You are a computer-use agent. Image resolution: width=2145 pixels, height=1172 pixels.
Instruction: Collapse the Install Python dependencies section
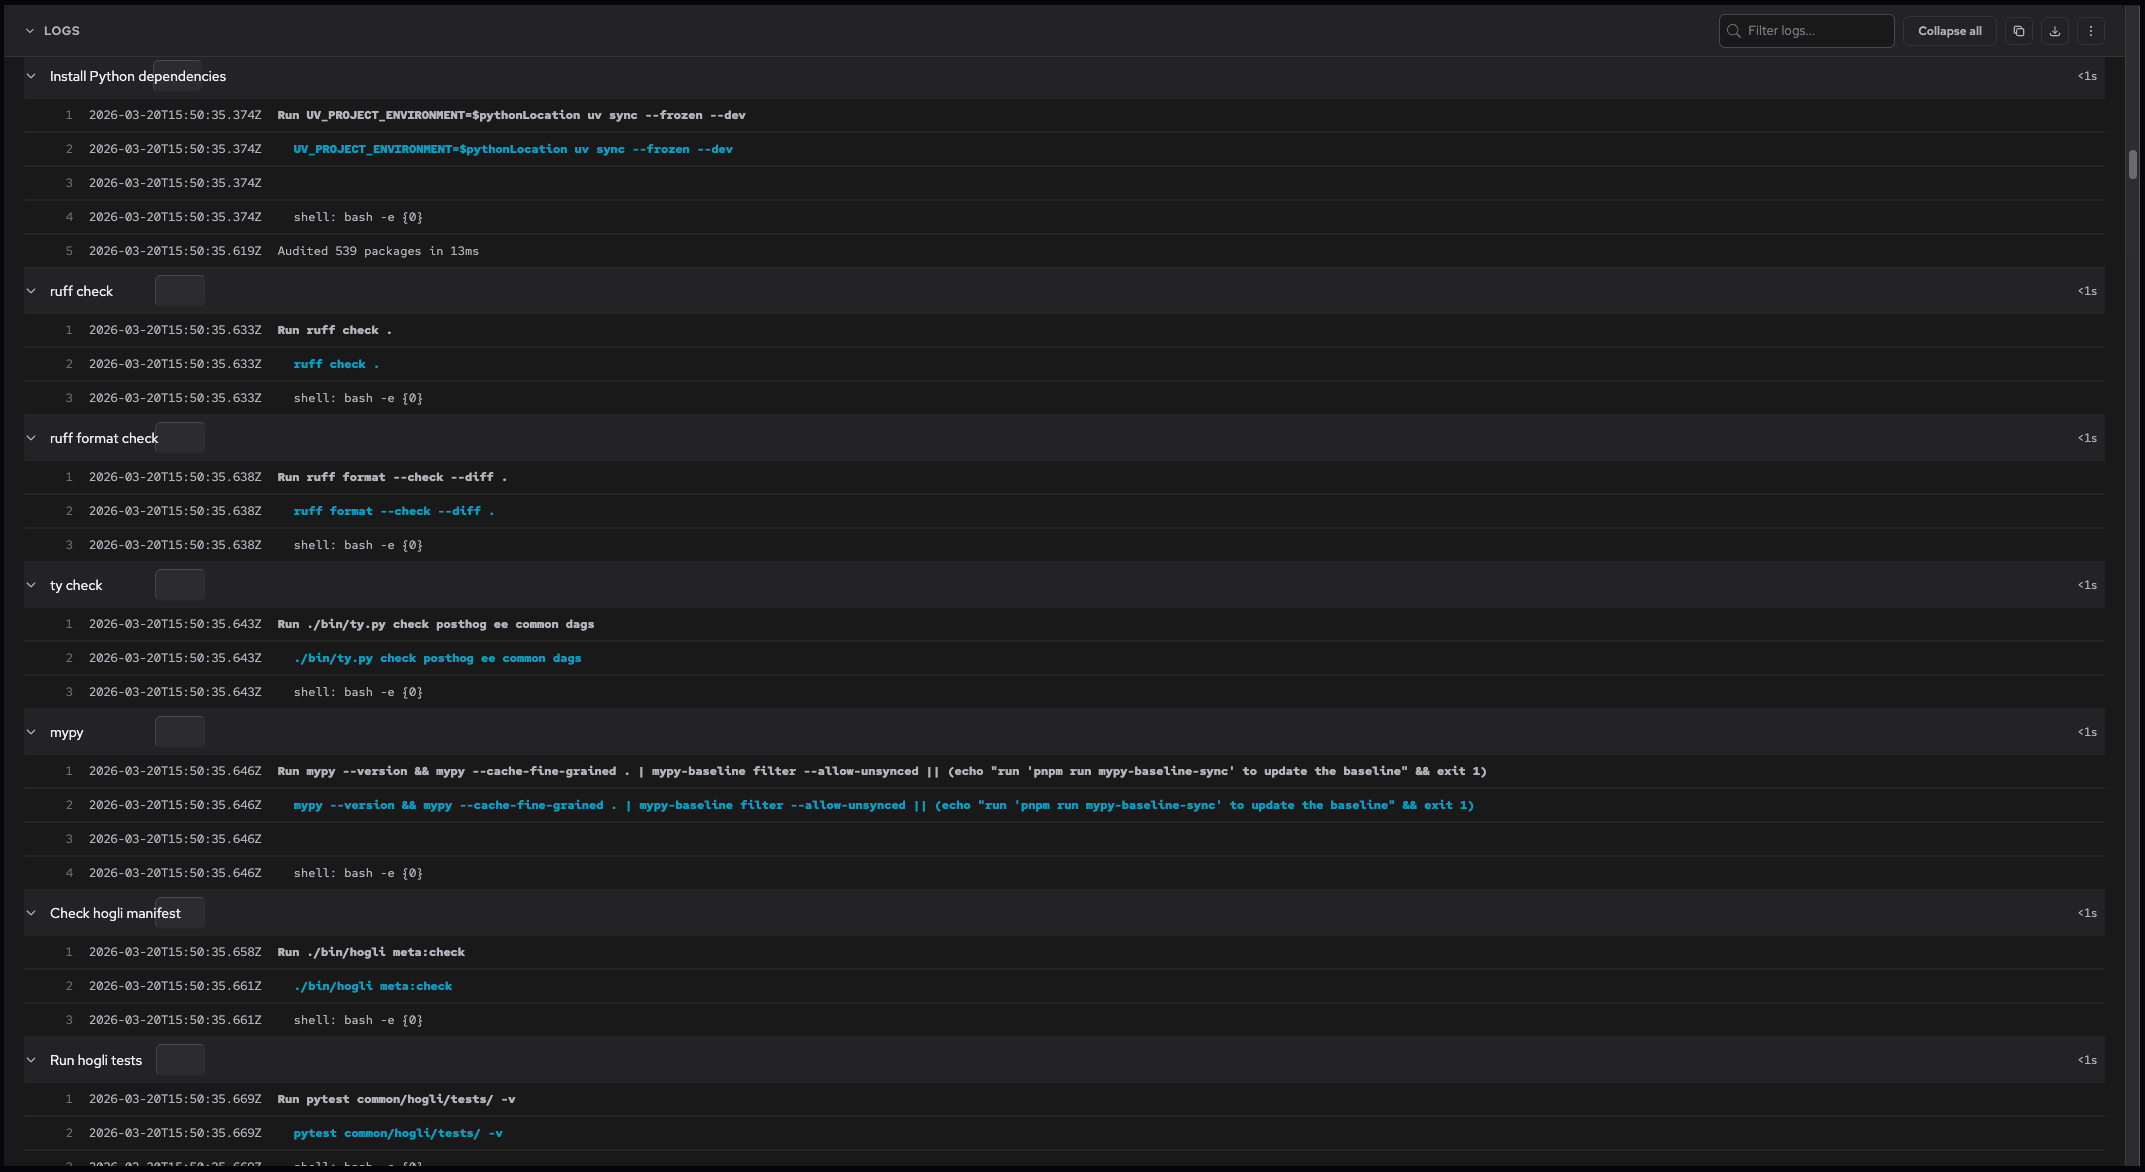pyautogui.click(x=30, y=76)
